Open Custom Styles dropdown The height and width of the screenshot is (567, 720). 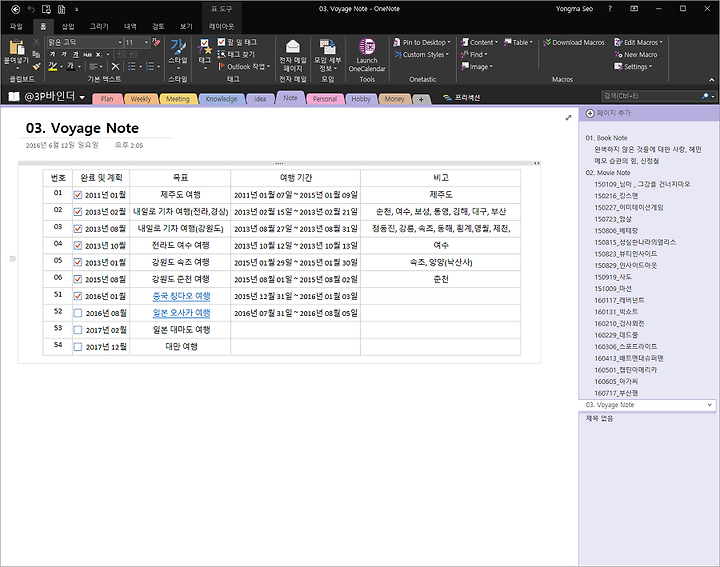422,54
